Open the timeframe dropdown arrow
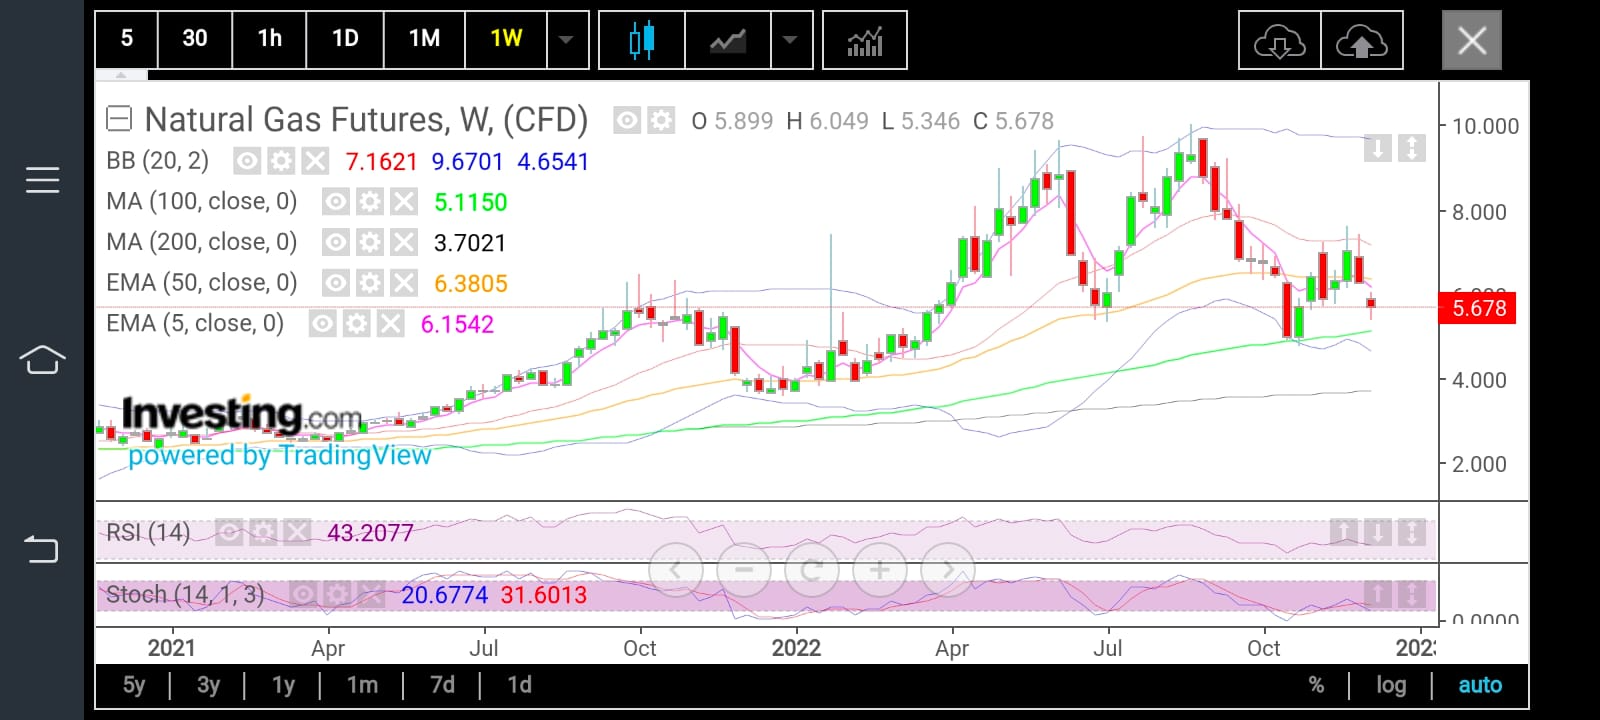This screenshot has height=720, width=1600. 567,39
